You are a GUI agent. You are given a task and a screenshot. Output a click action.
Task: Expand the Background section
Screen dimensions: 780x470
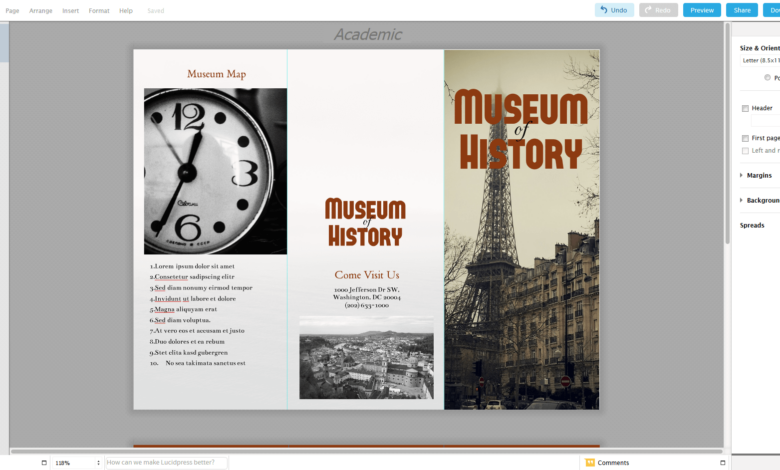tap(760, 200)
